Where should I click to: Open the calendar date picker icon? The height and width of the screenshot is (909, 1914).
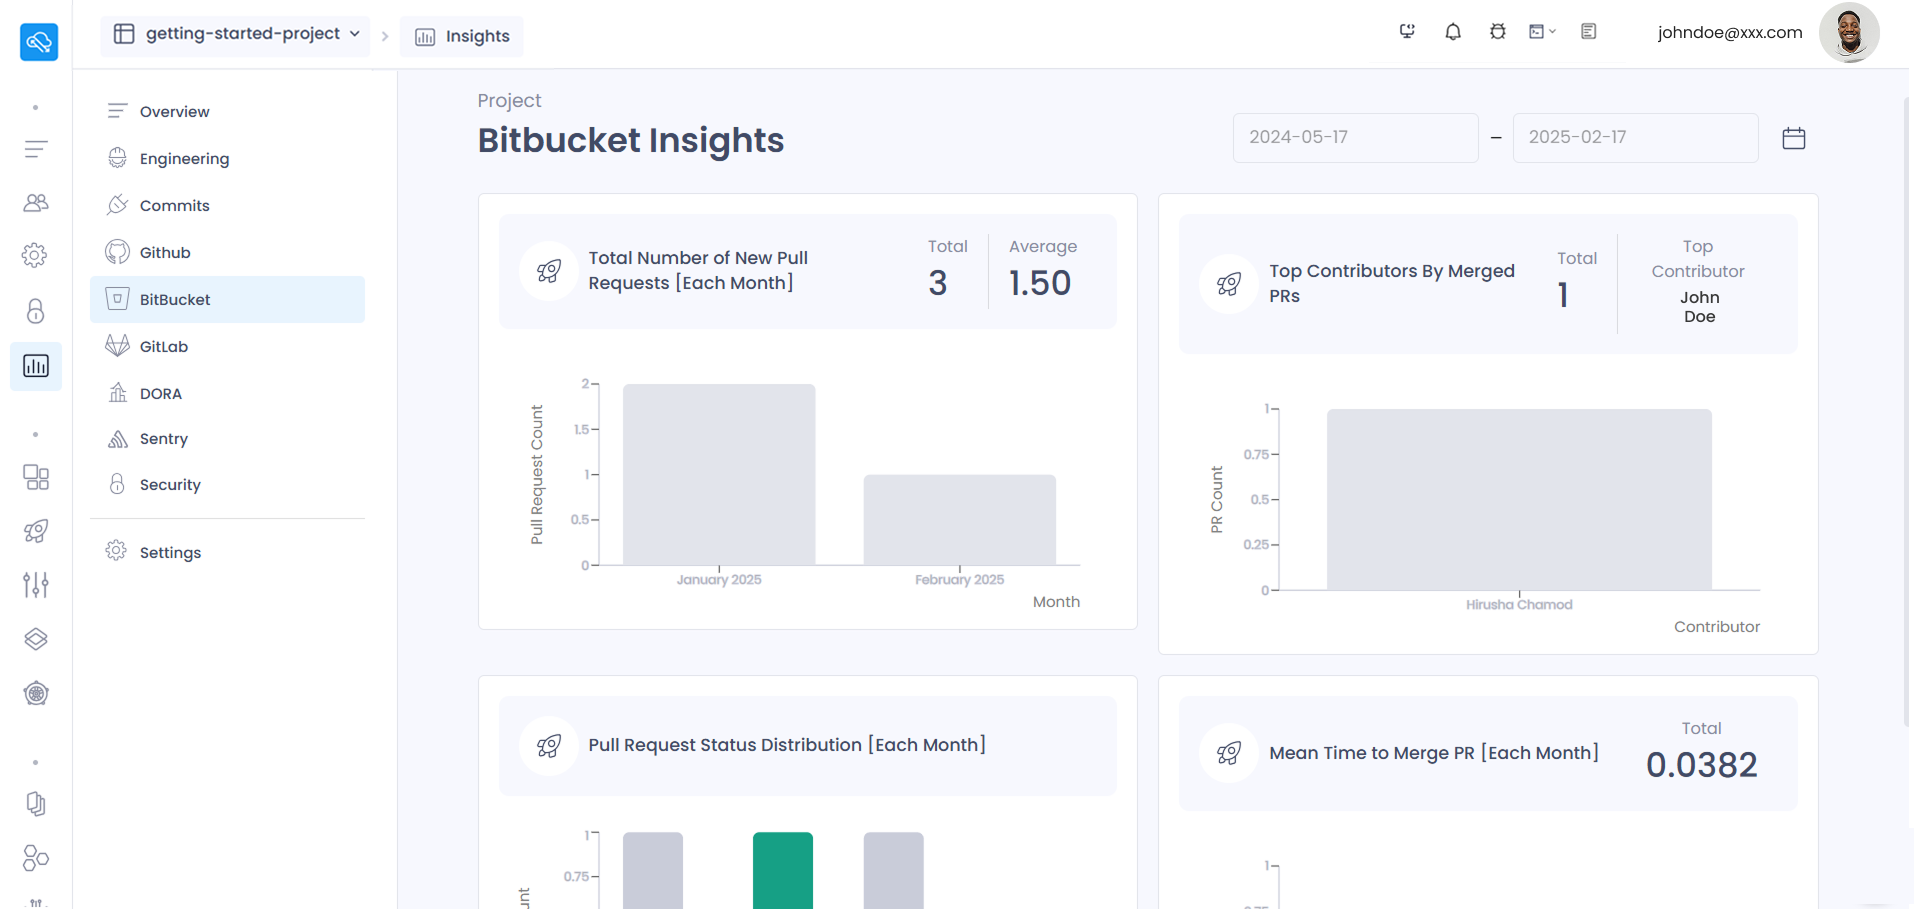click(x=1794, y=138)
